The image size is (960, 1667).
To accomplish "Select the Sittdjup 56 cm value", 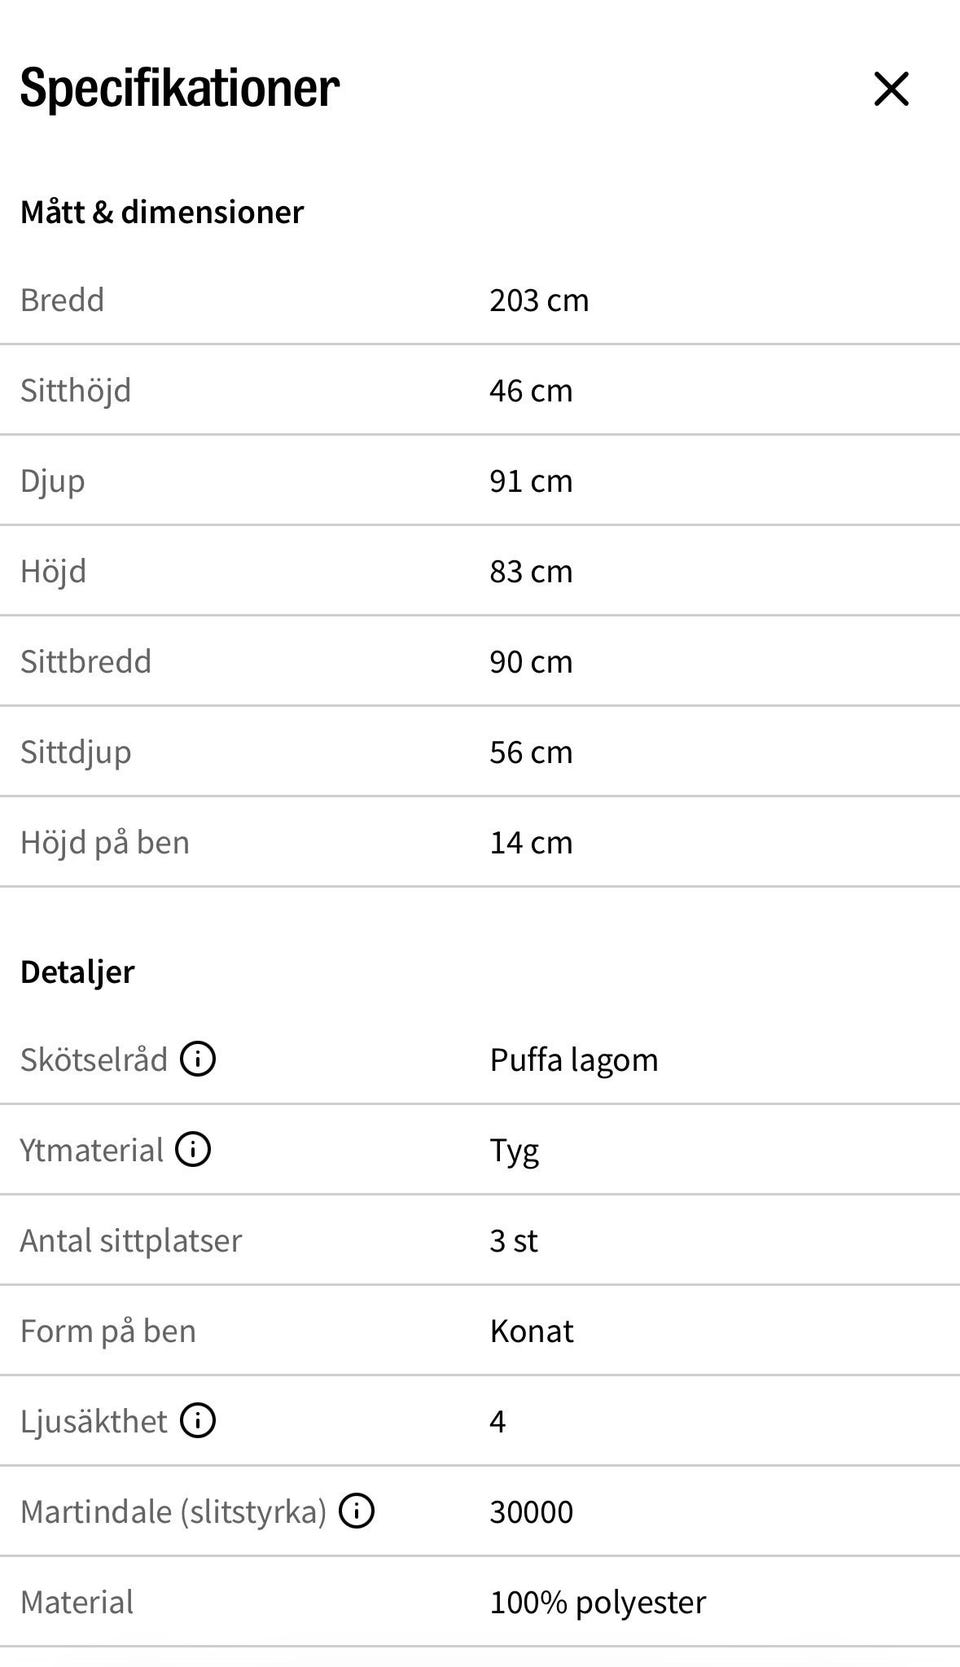I will pyautogui.click(x=531, y=752).
